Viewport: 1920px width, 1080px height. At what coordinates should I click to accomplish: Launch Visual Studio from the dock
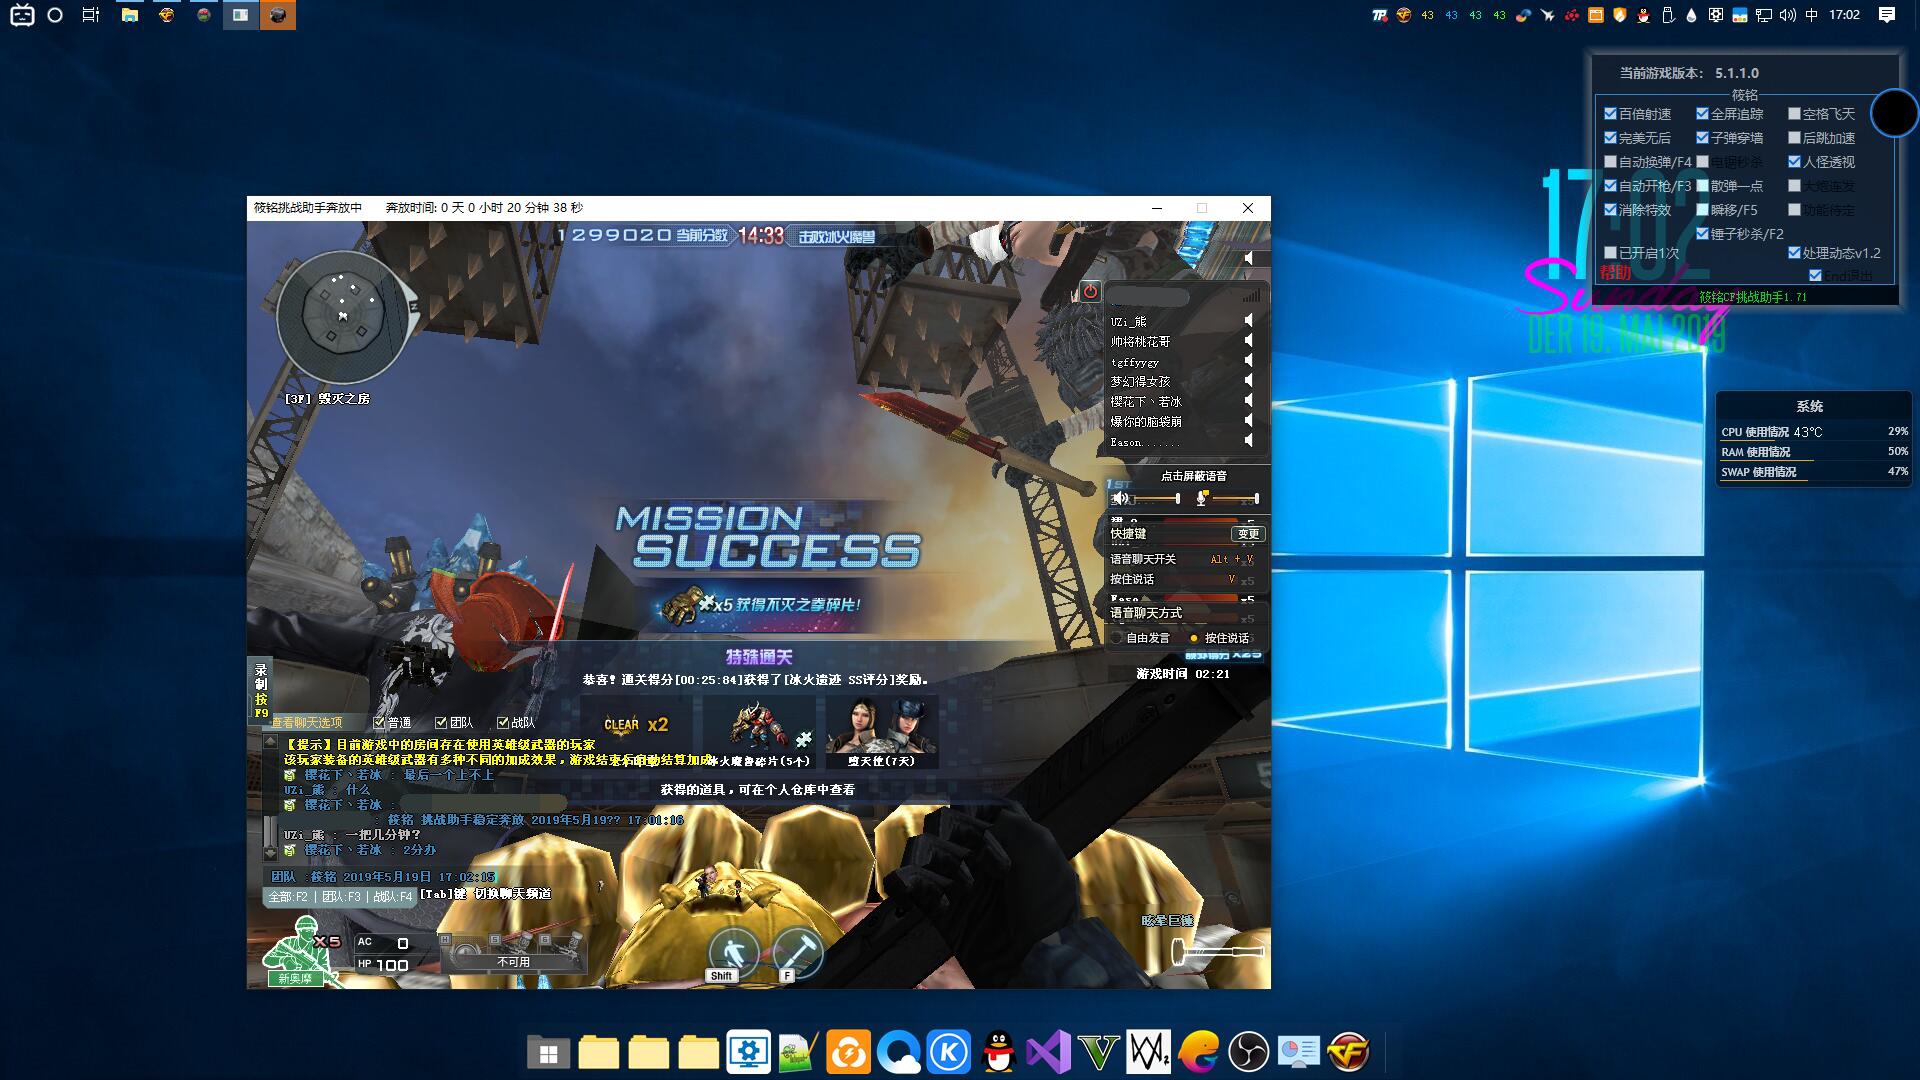tap(1048, 1052)
